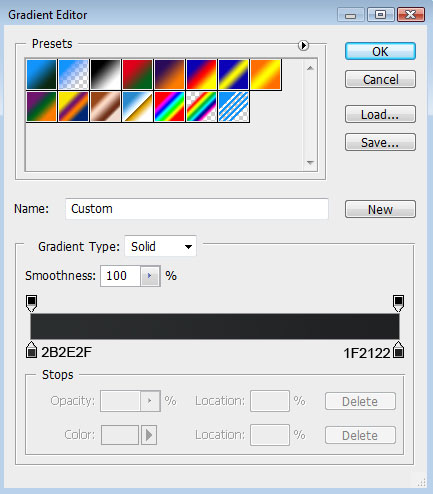The image size is (433, 494).
Task: Click OK to apply gradient
Action: pos(380,51)
